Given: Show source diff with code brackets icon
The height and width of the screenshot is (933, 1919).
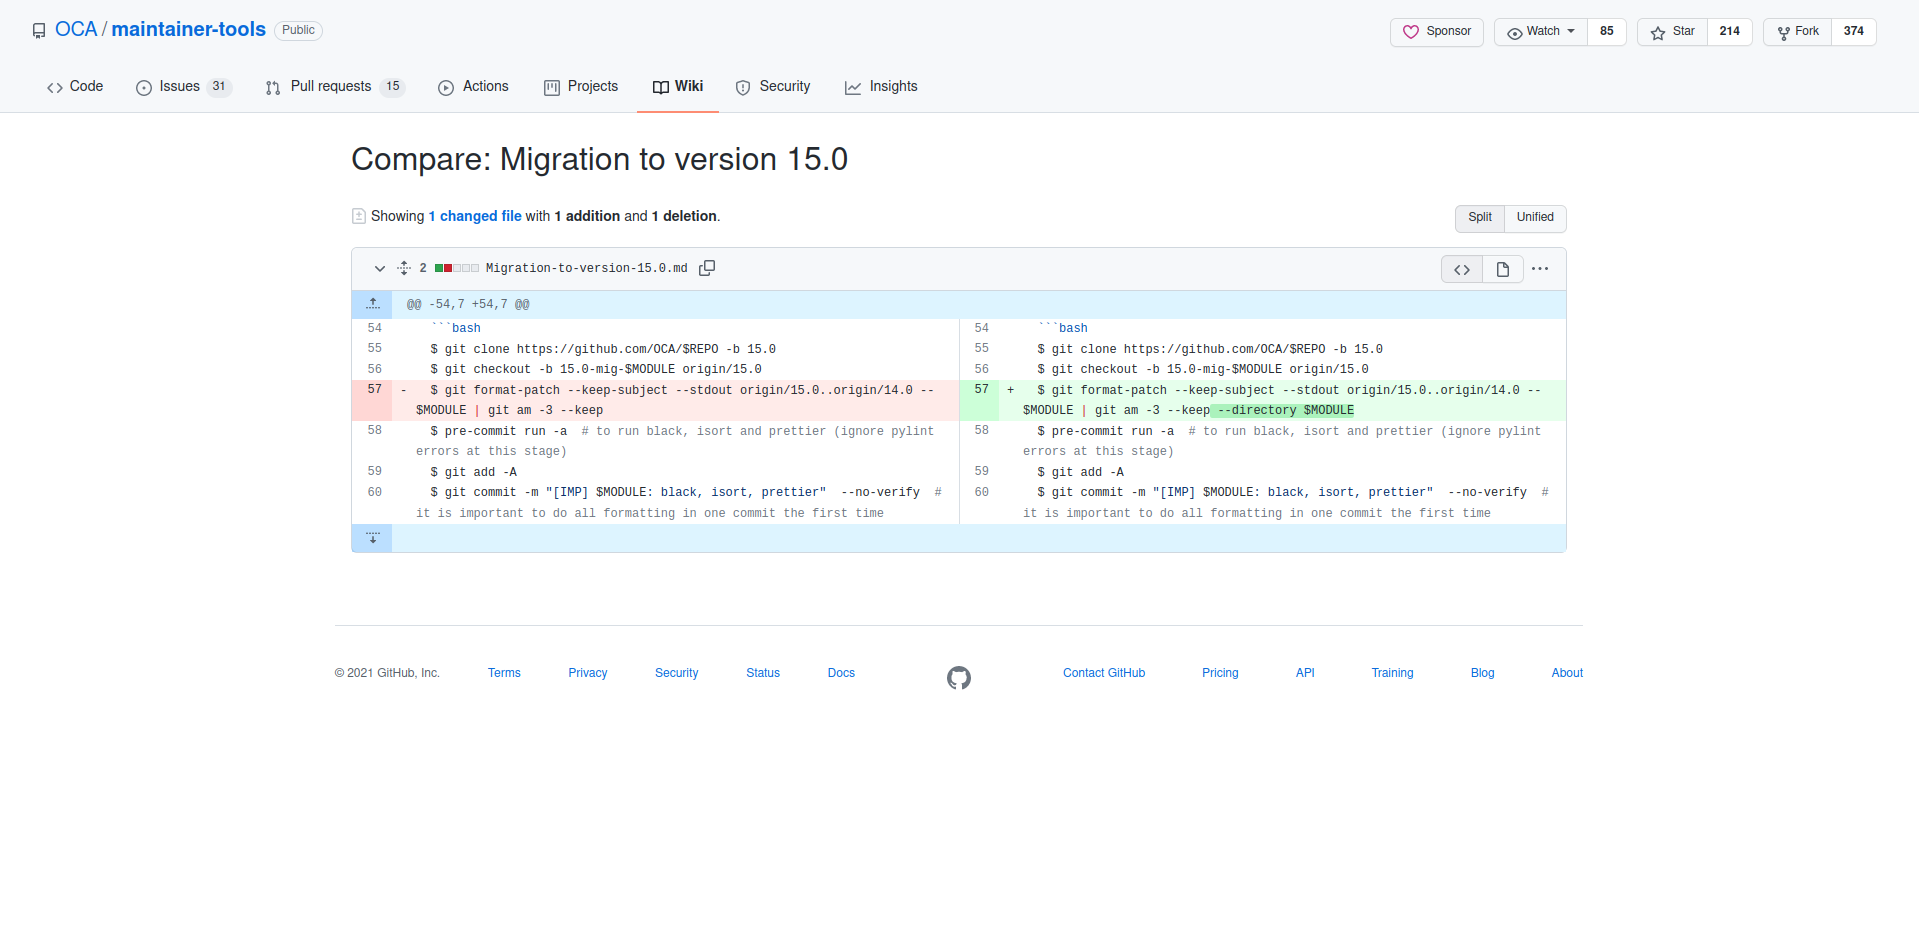Looking at the screenshot, I should click(1462, 269).
